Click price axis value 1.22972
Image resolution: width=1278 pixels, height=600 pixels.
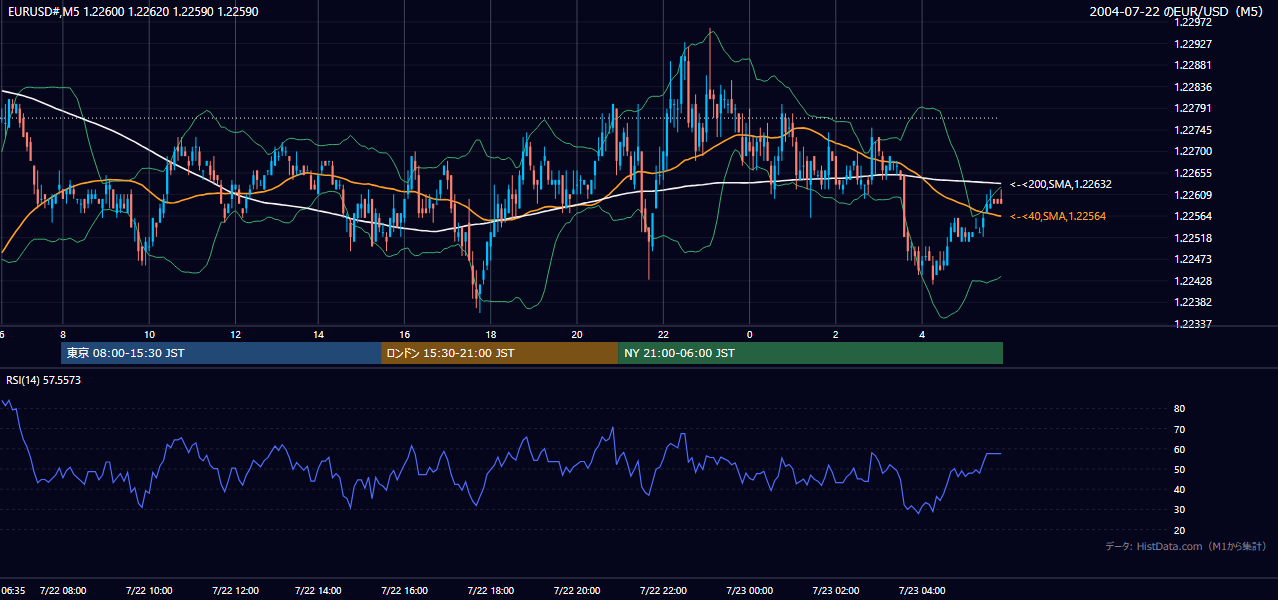1193,23
